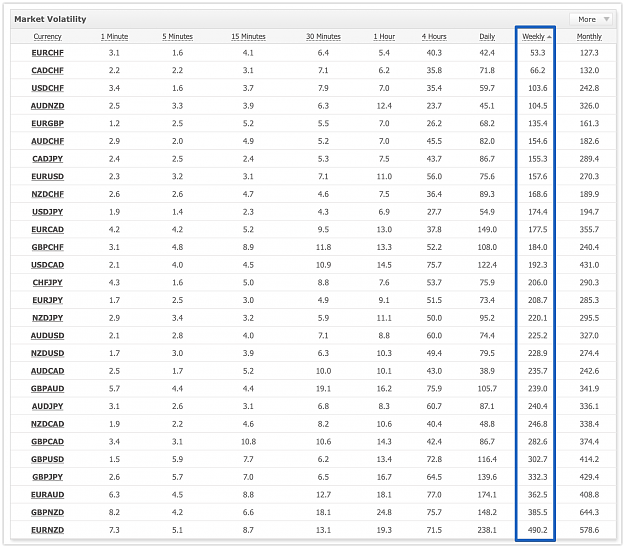Open the NZDCHF currency link
The image size is (625, 548).
pos(47,194)
